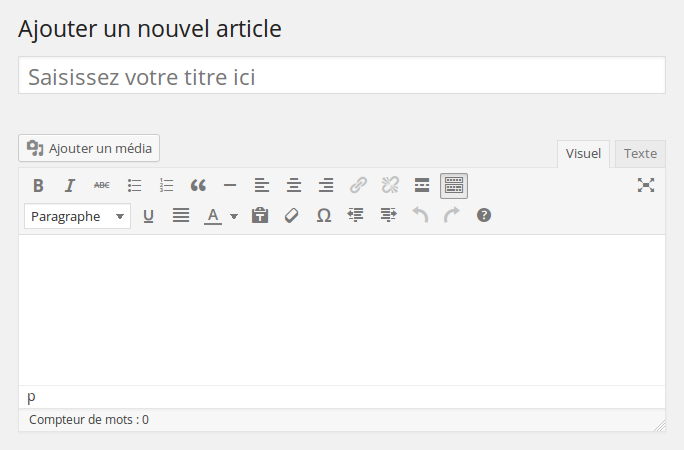Open the keyboard shortcuts help
Image resolution: width=684 pixels, height=450 pixels.
(x=484, y=216)
